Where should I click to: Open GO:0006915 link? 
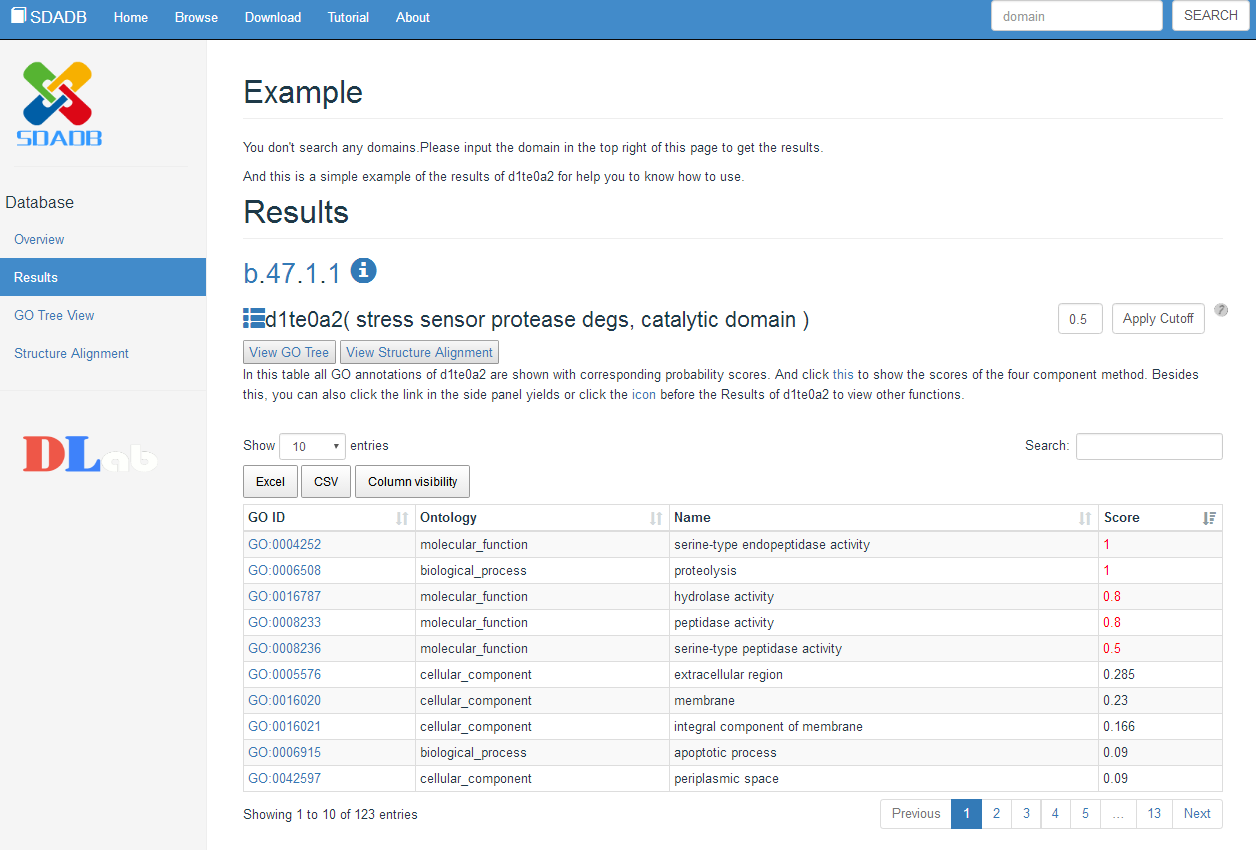click(x=285, y=753)
